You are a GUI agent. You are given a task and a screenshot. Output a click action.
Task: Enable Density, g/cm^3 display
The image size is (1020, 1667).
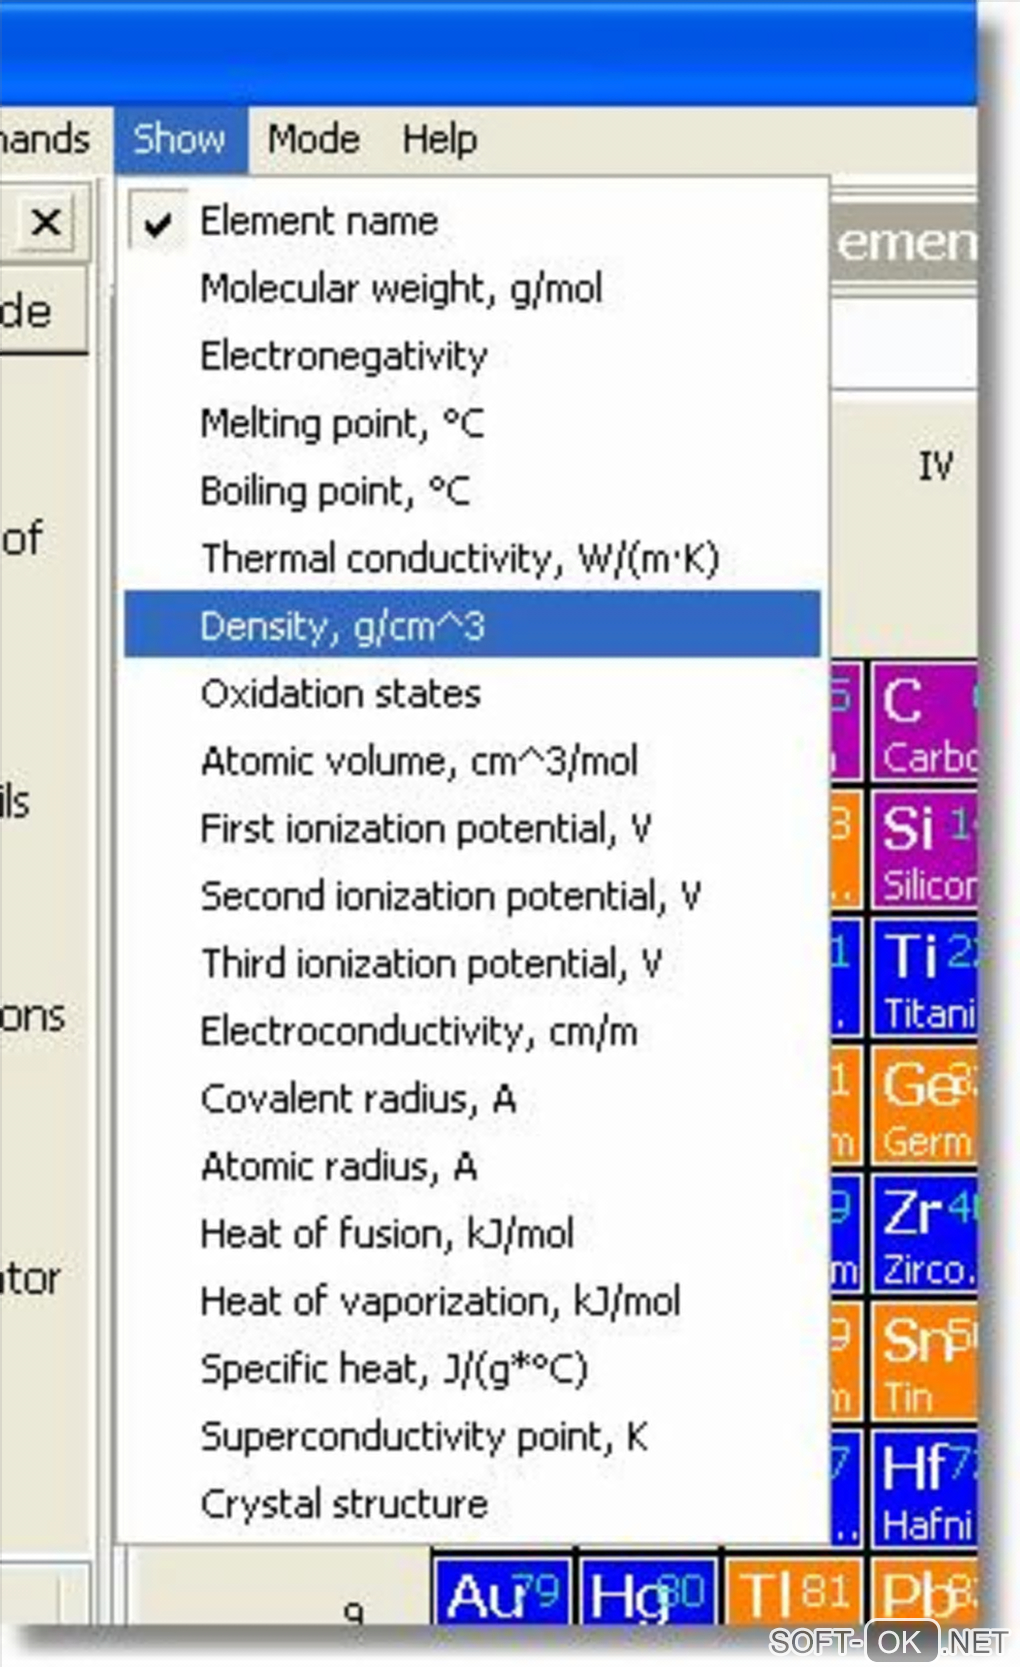[342, 627]
